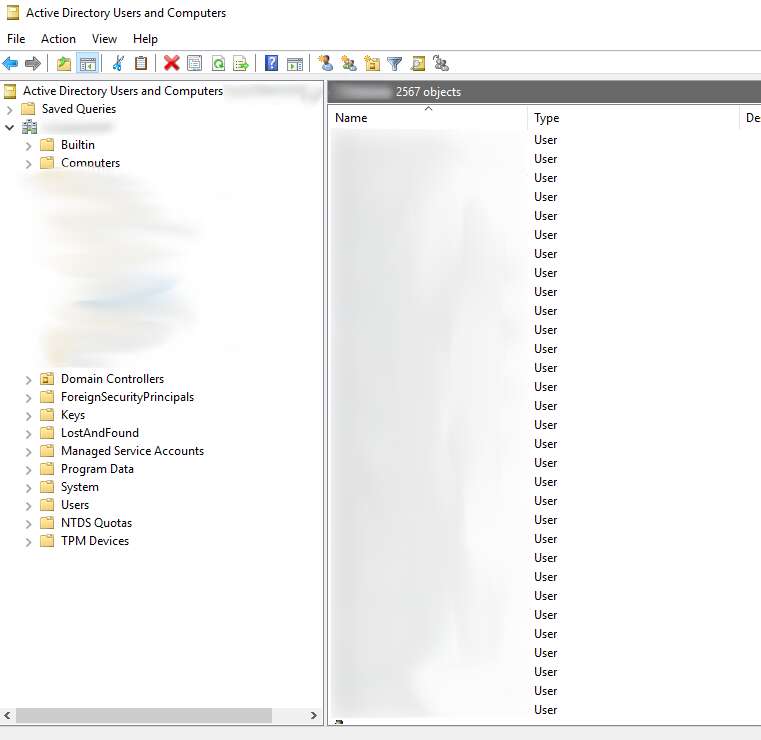
Task: Open Properties from the toolbar
Action: click(195, 63)
